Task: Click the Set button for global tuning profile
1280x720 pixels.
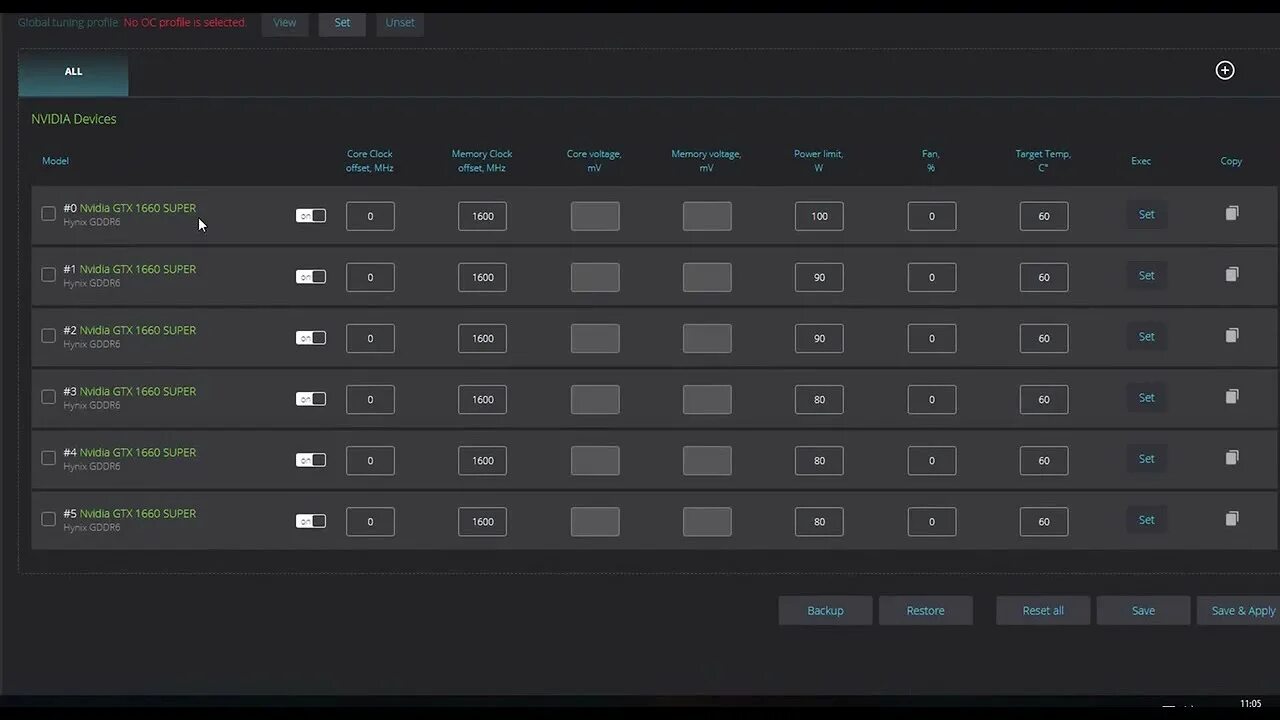Action: [342, 23]
